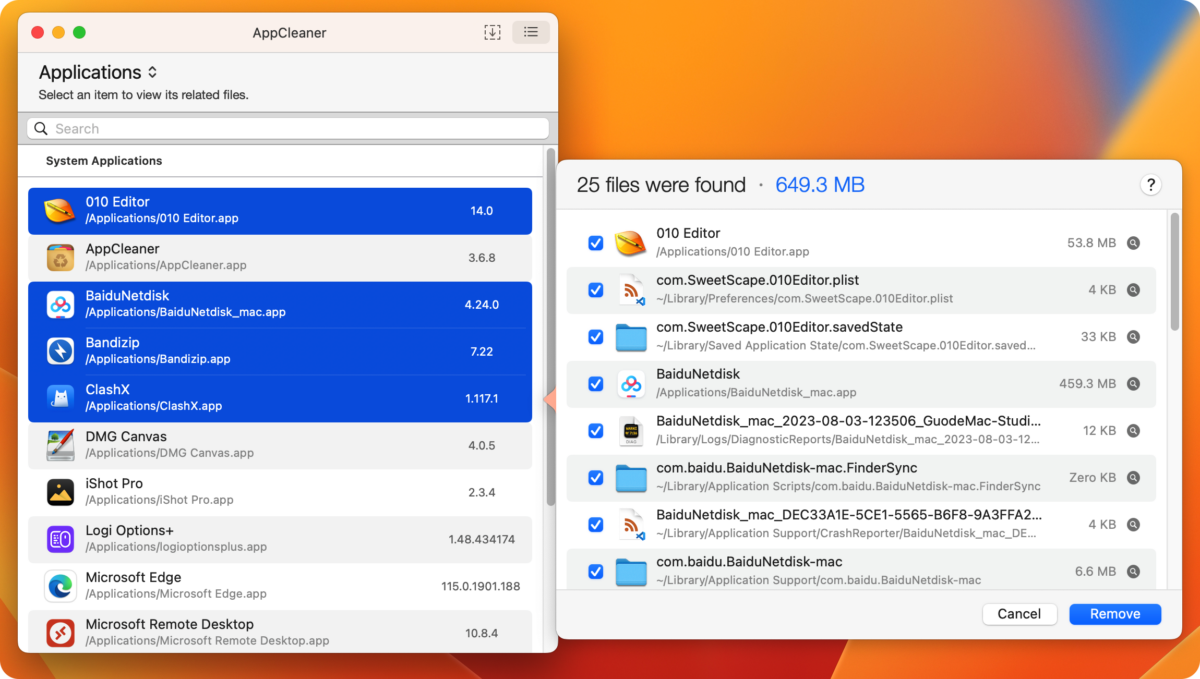Click the AppCleaner app icon in list
This screenshot has height=679, width=1200.
[60, 258]
